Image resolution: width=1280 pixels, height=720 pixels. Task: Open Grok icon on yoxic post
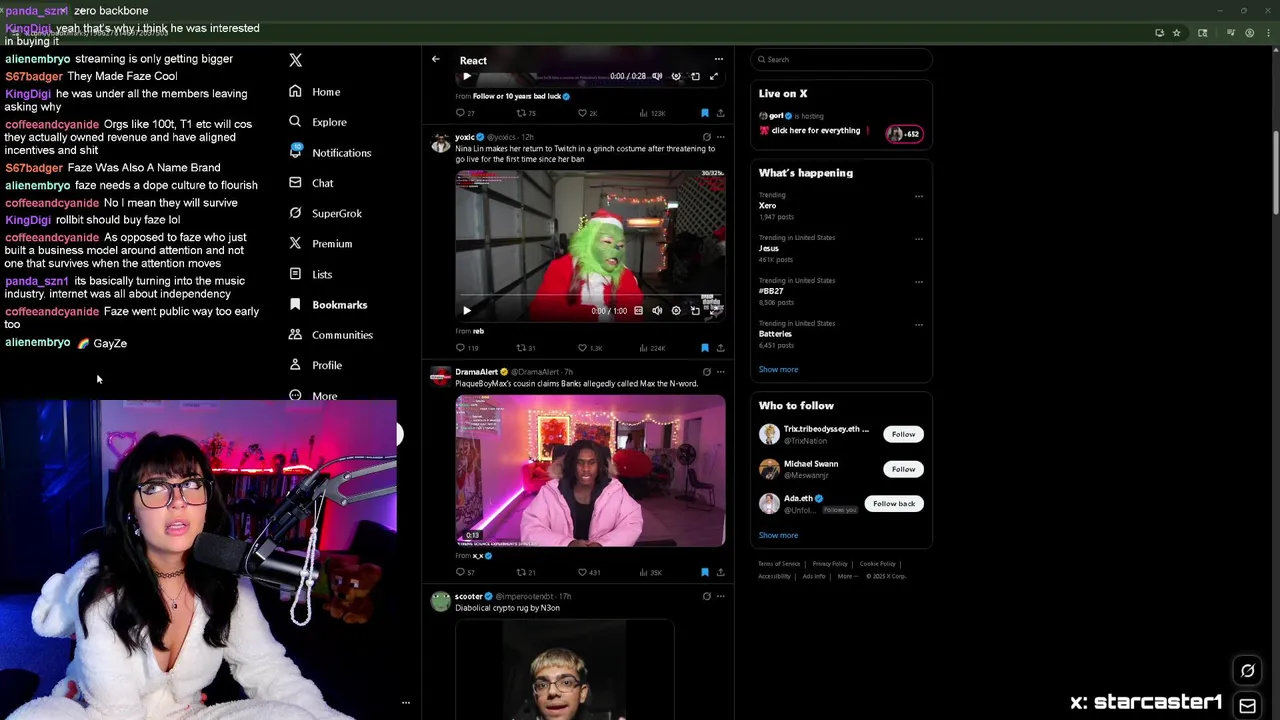click(706, 137)
